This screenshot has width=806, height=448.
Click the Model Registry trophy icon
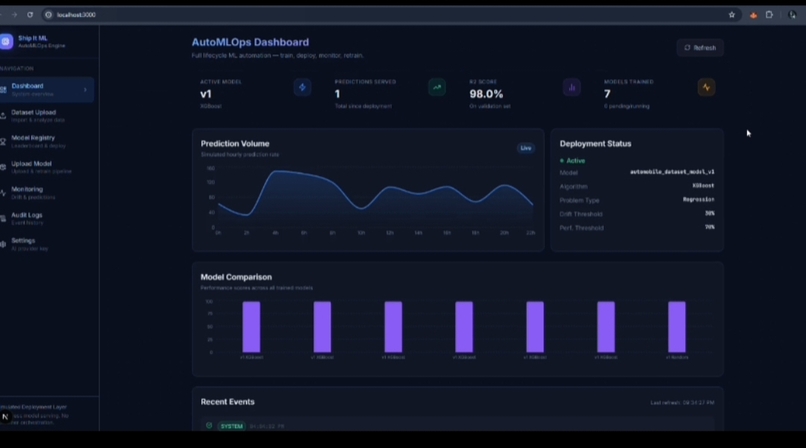pyautogui.click(x=3, y=141)
